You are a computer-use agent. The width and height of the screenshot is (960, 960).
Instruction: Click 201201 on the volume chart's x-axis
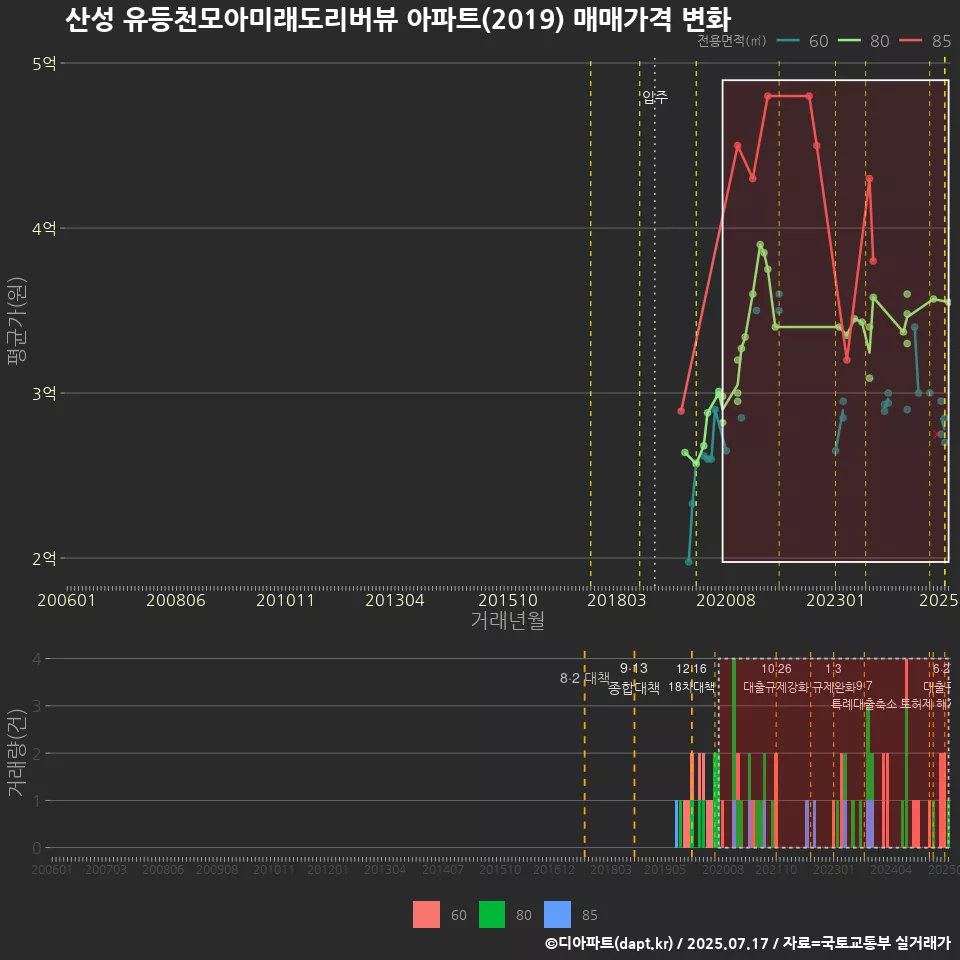(x=328, y=869)
